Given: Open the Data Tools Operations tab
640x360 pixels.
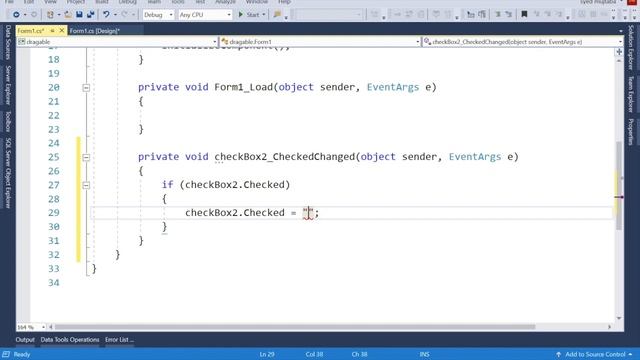Looking at the screenshot, I should point(70,340).
